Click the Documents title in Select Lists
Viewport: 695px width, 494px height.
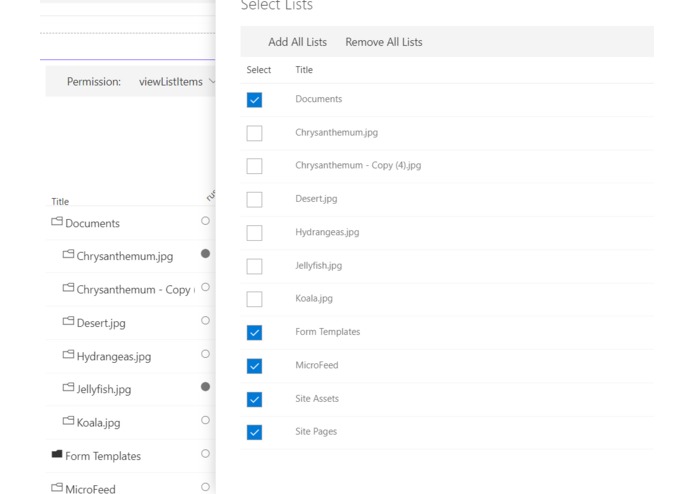pyautogui.click(x=319, y=99)
